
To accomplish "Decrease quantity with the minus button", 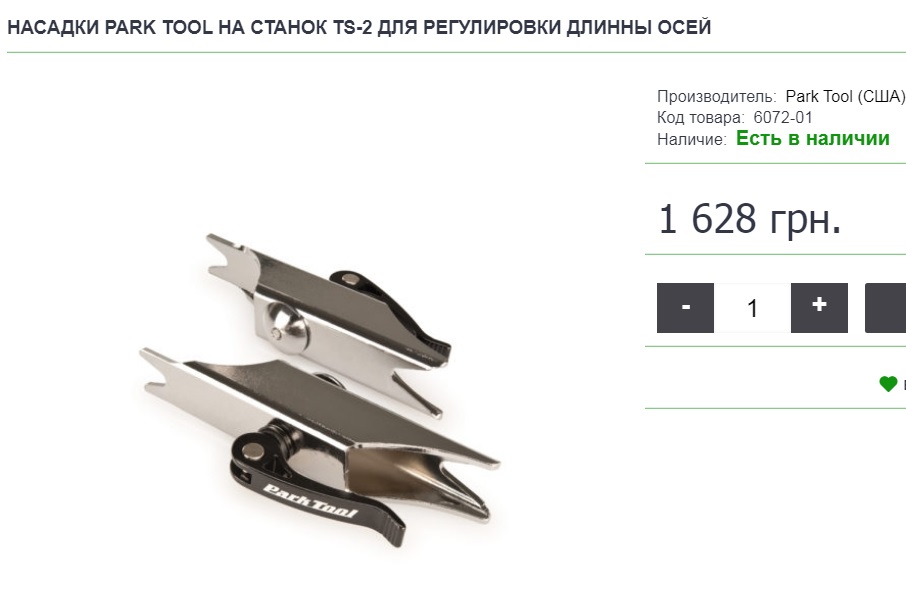I will click(x=685, y=308).
